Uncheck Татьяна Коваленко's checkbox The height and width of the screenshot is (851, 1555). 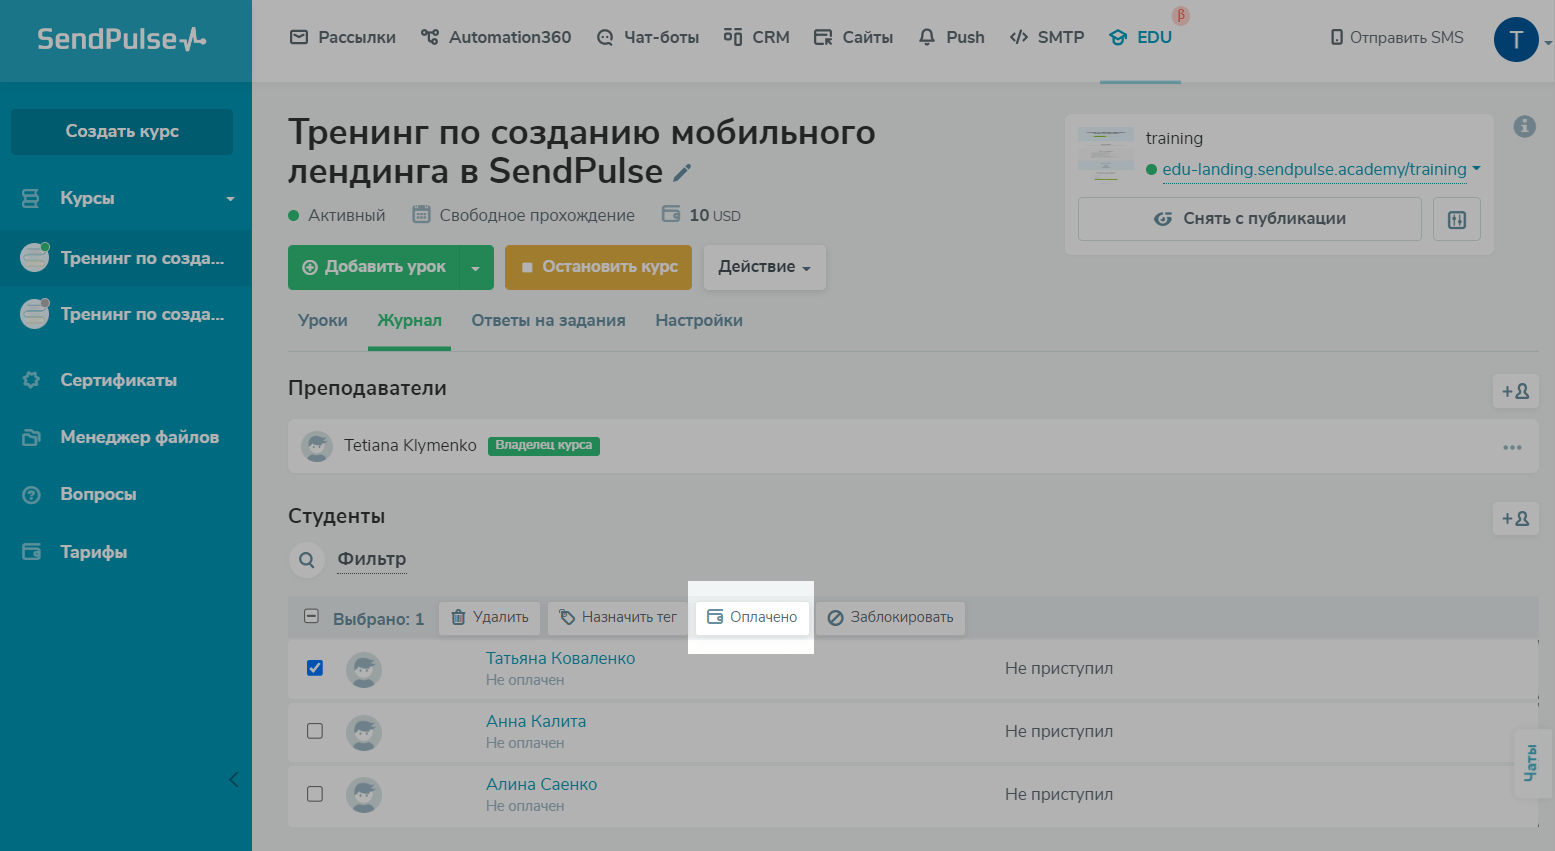[x=315, y=668]
